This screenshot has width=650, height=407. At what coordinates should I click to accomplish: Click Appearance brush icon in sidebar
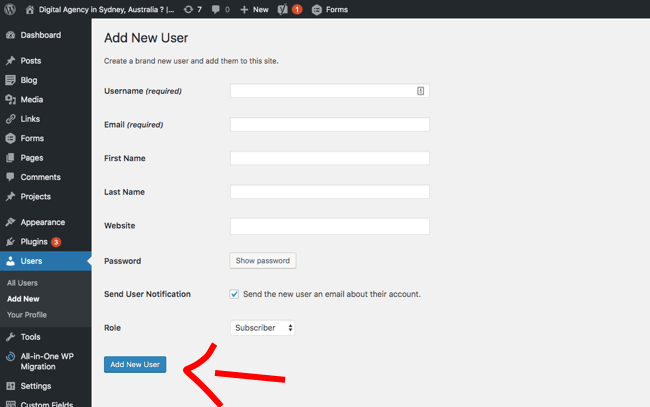pyautogui.click(x=10, y=222)
